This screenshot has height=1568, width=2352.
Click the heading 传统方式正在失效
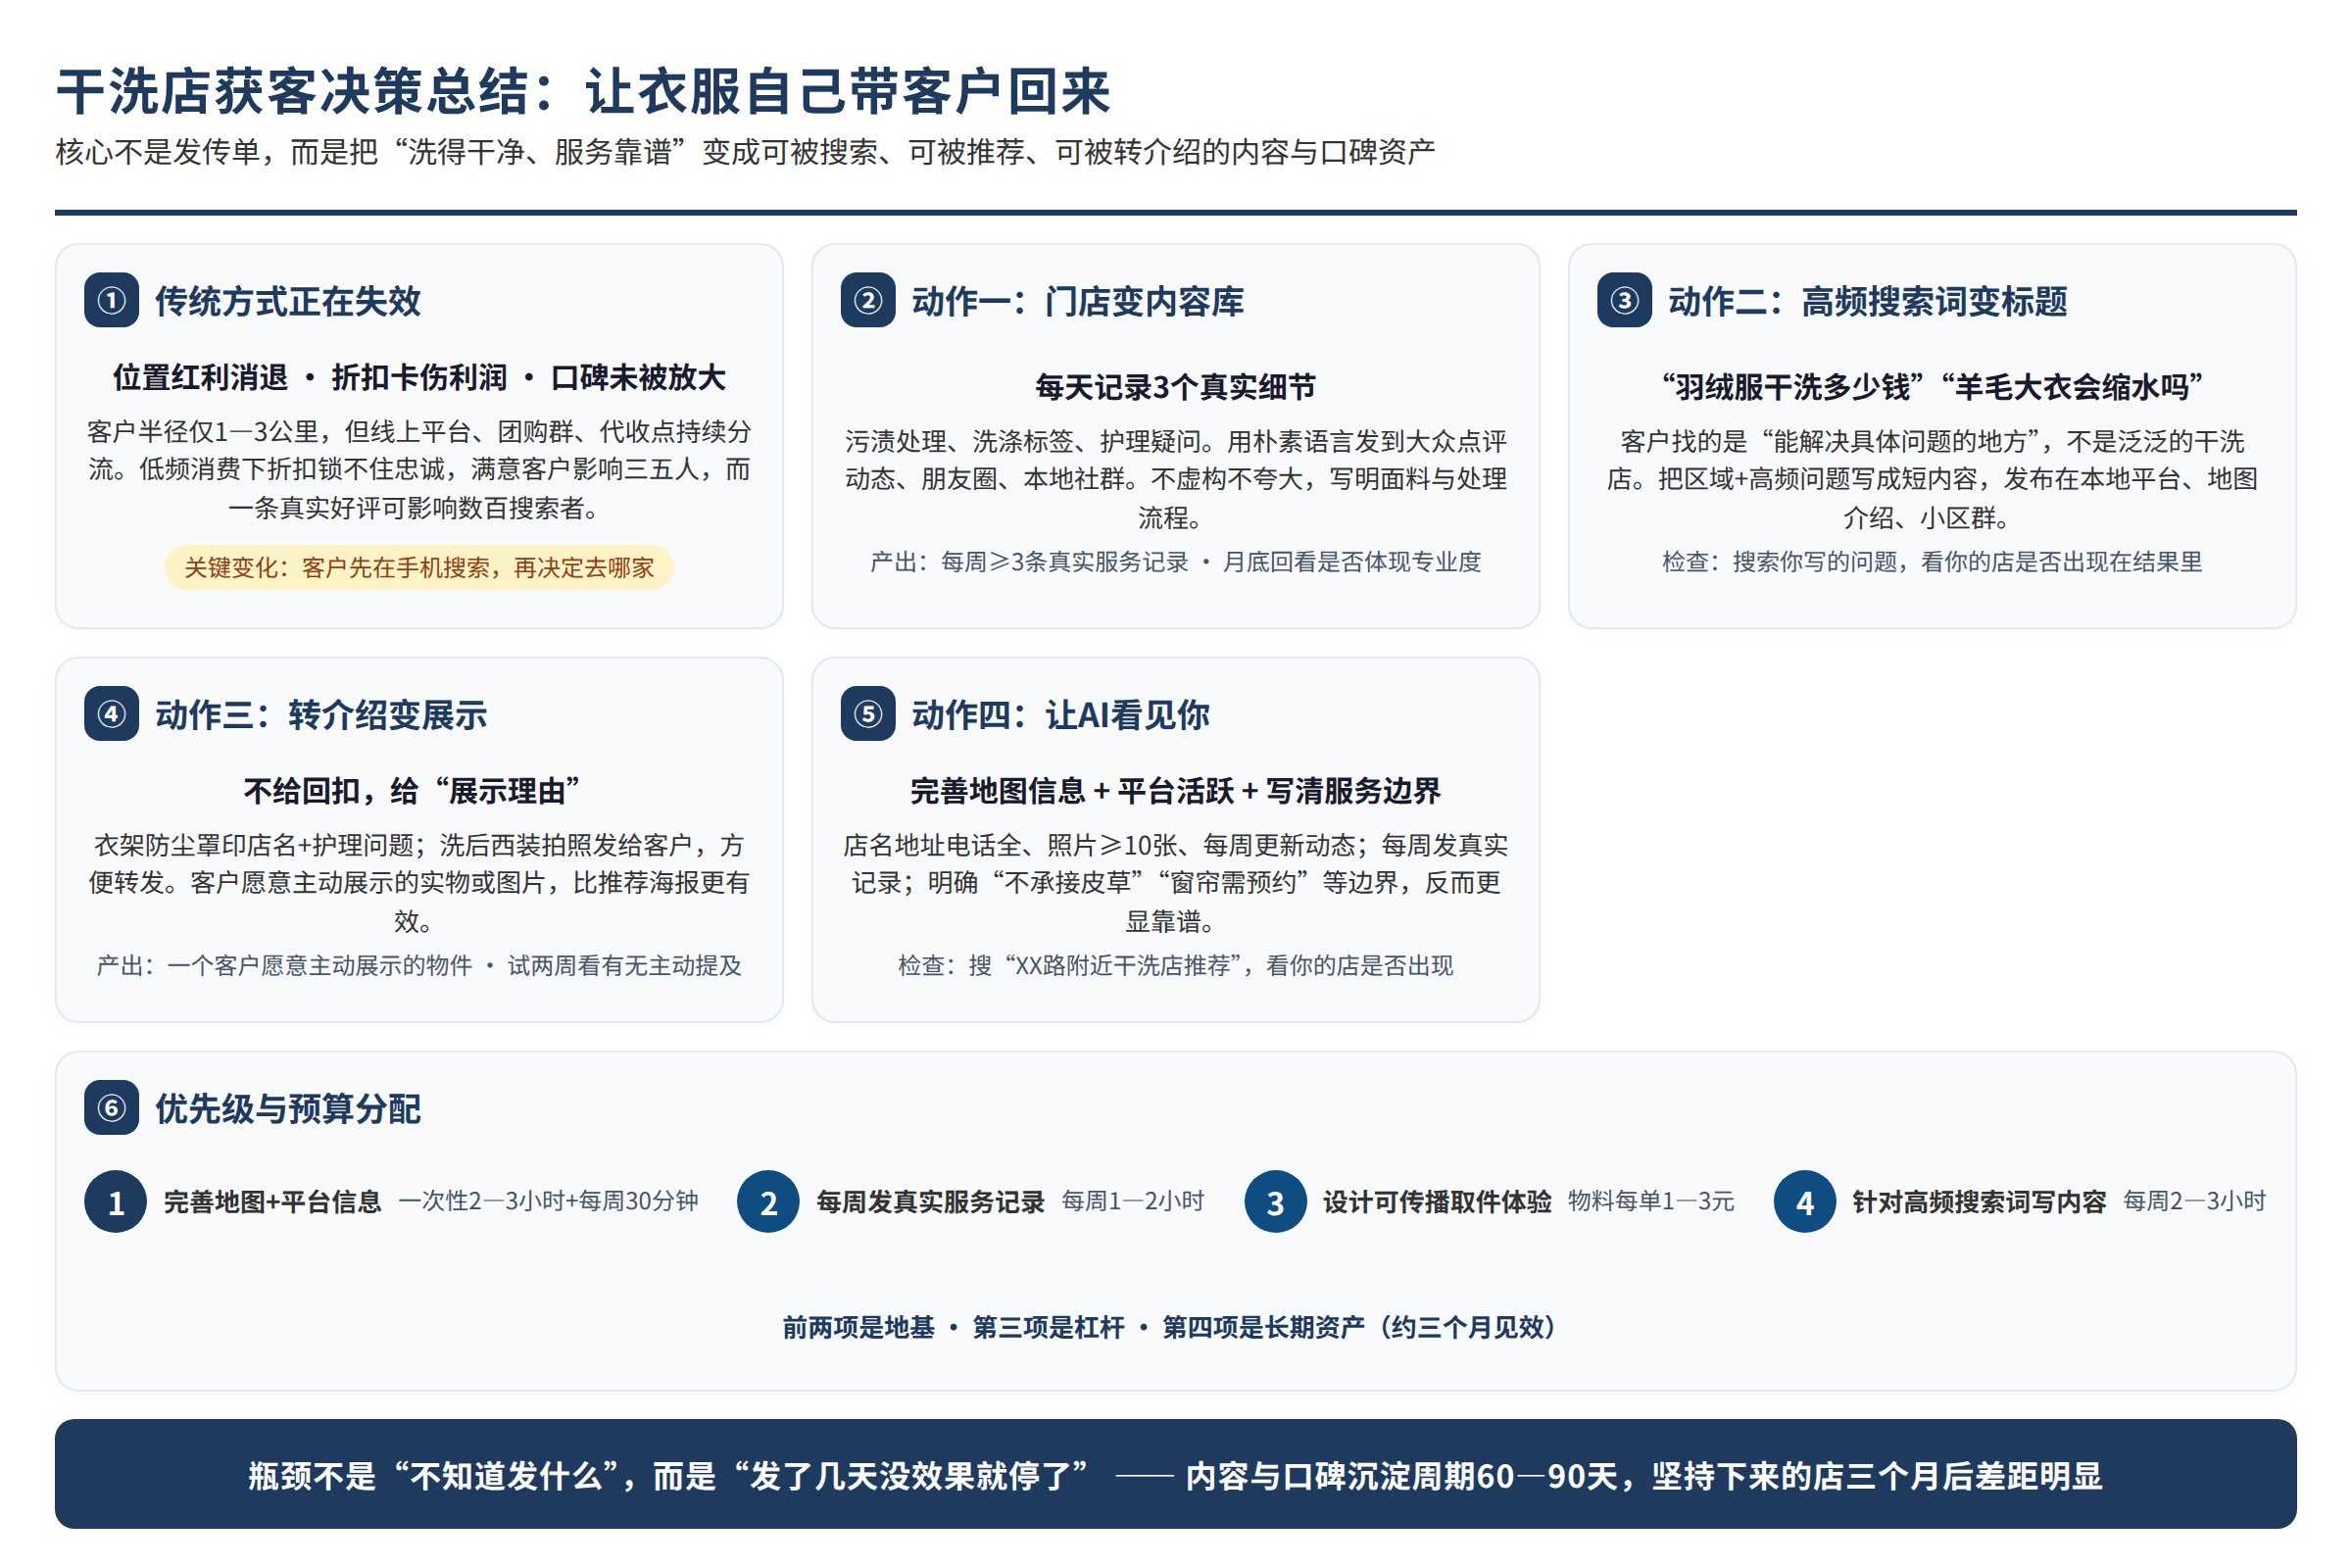288,301
